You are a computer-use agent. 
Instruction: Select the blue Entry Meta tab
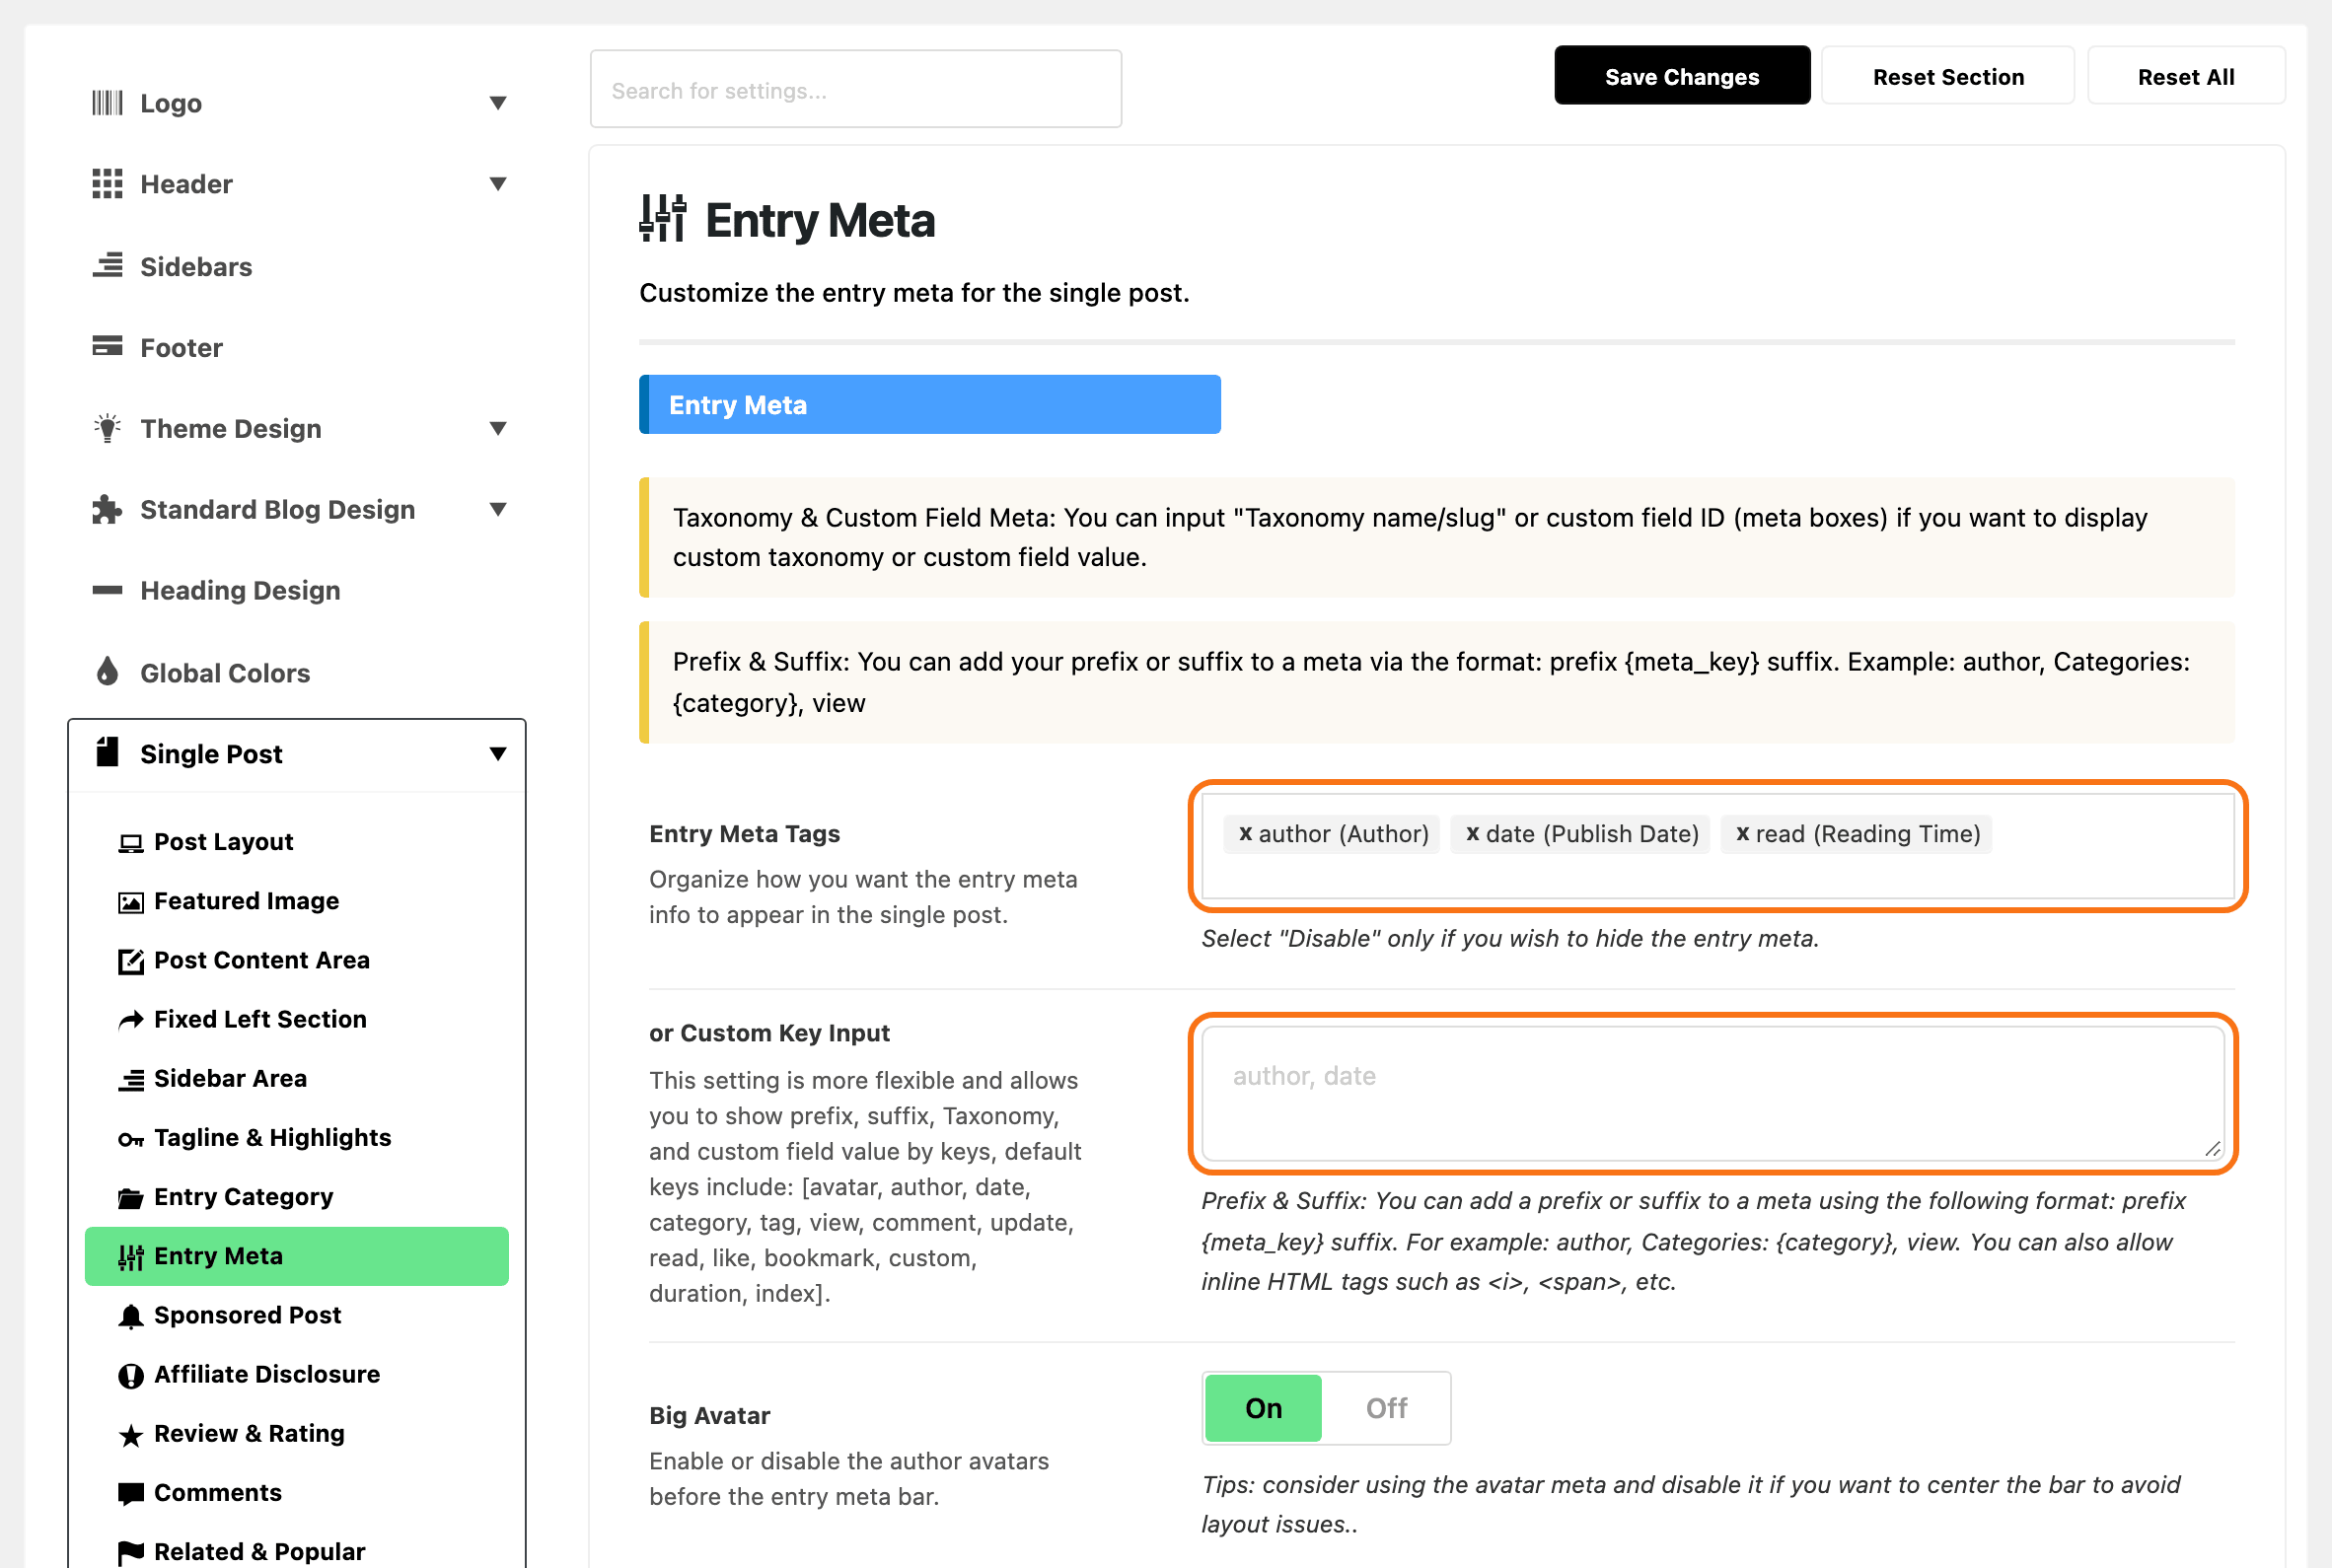930,405
